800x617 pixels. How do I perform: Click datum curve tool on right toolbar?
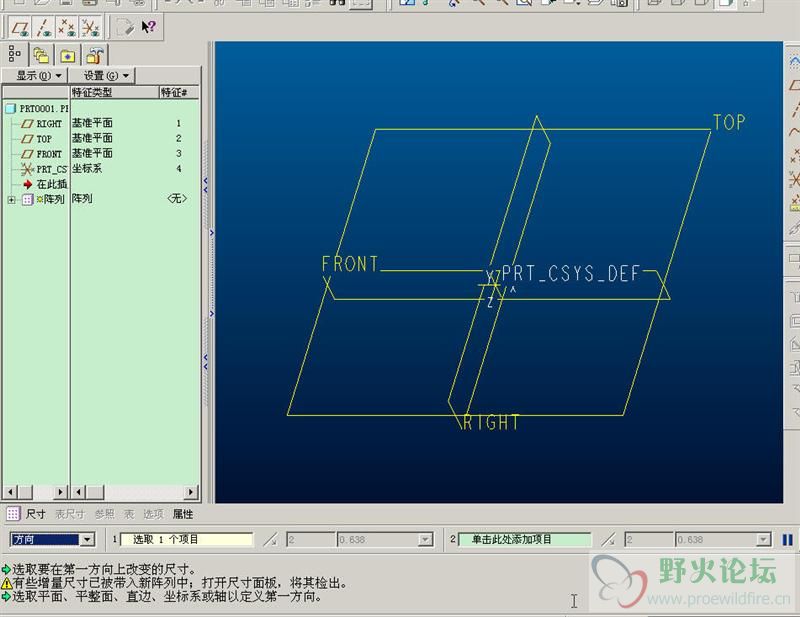[794, 132]
